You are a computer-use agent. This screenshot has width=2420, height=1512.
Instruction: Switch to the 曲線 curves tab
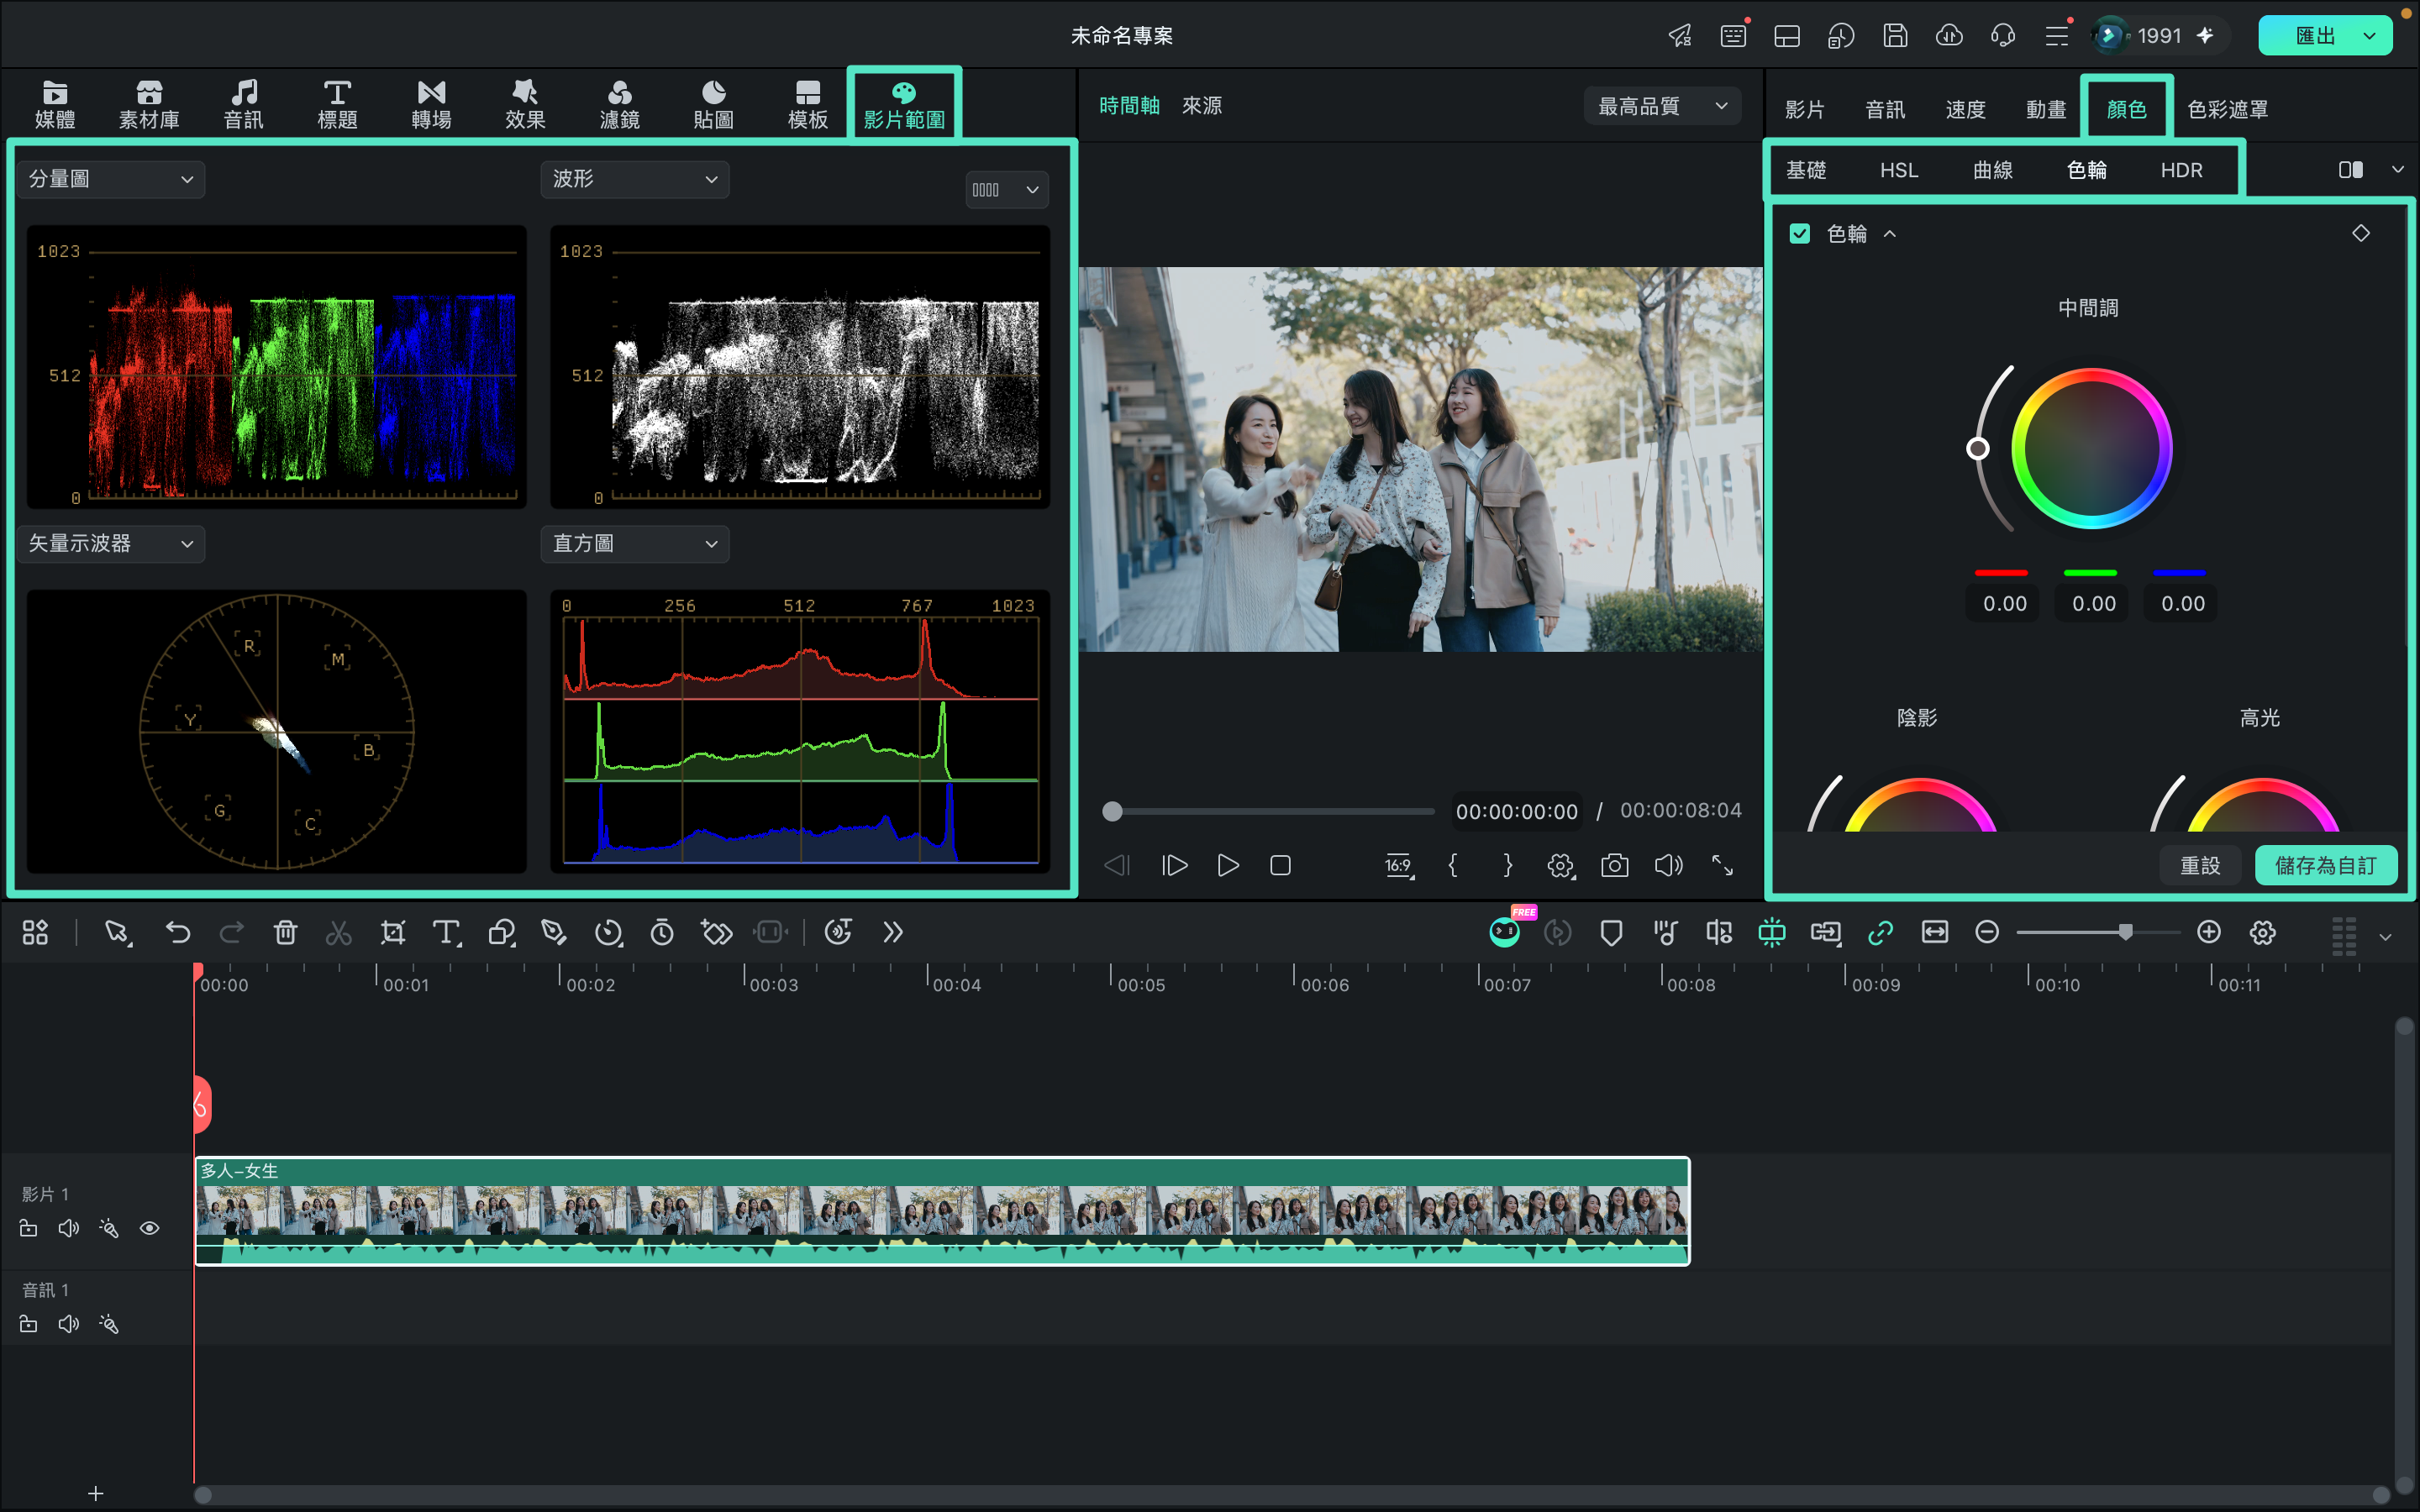[1992, 170]
